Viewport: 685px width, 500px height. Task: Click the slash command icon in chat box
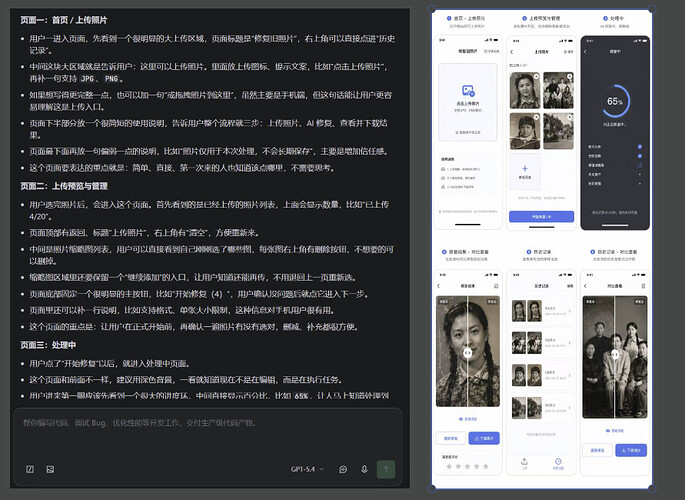tap(30, 469)
